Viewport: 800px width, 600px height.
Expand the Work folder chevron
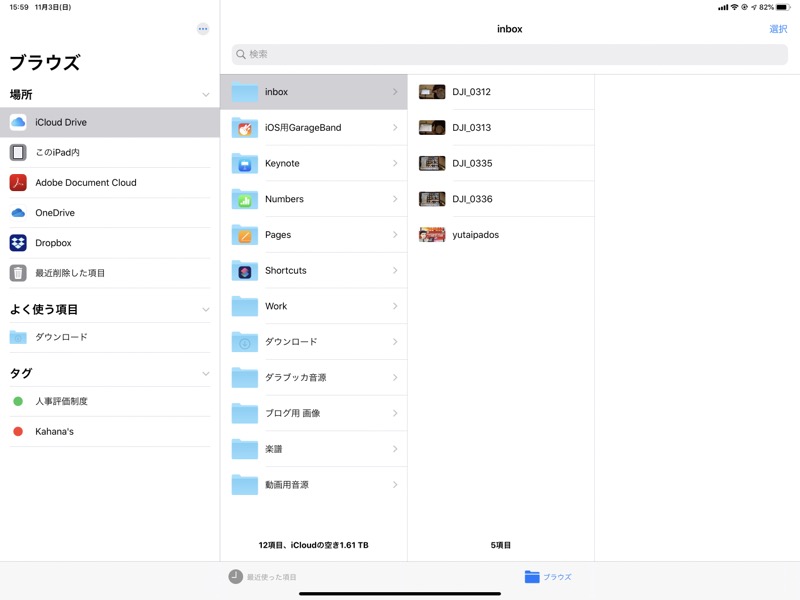(395, 306)
